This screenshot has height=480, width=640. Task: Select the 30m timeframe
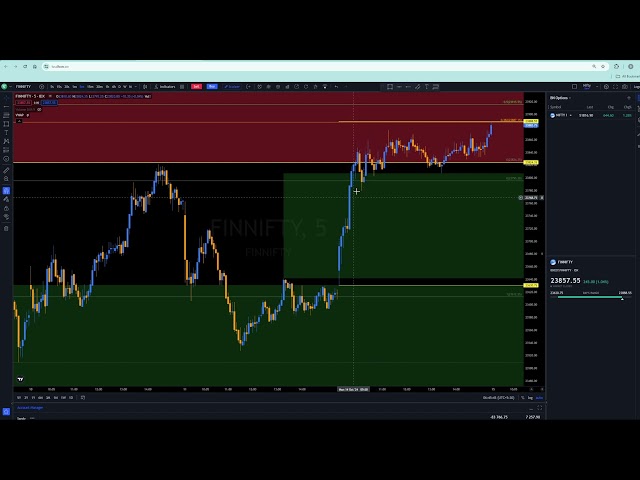(x=100, y=87)
